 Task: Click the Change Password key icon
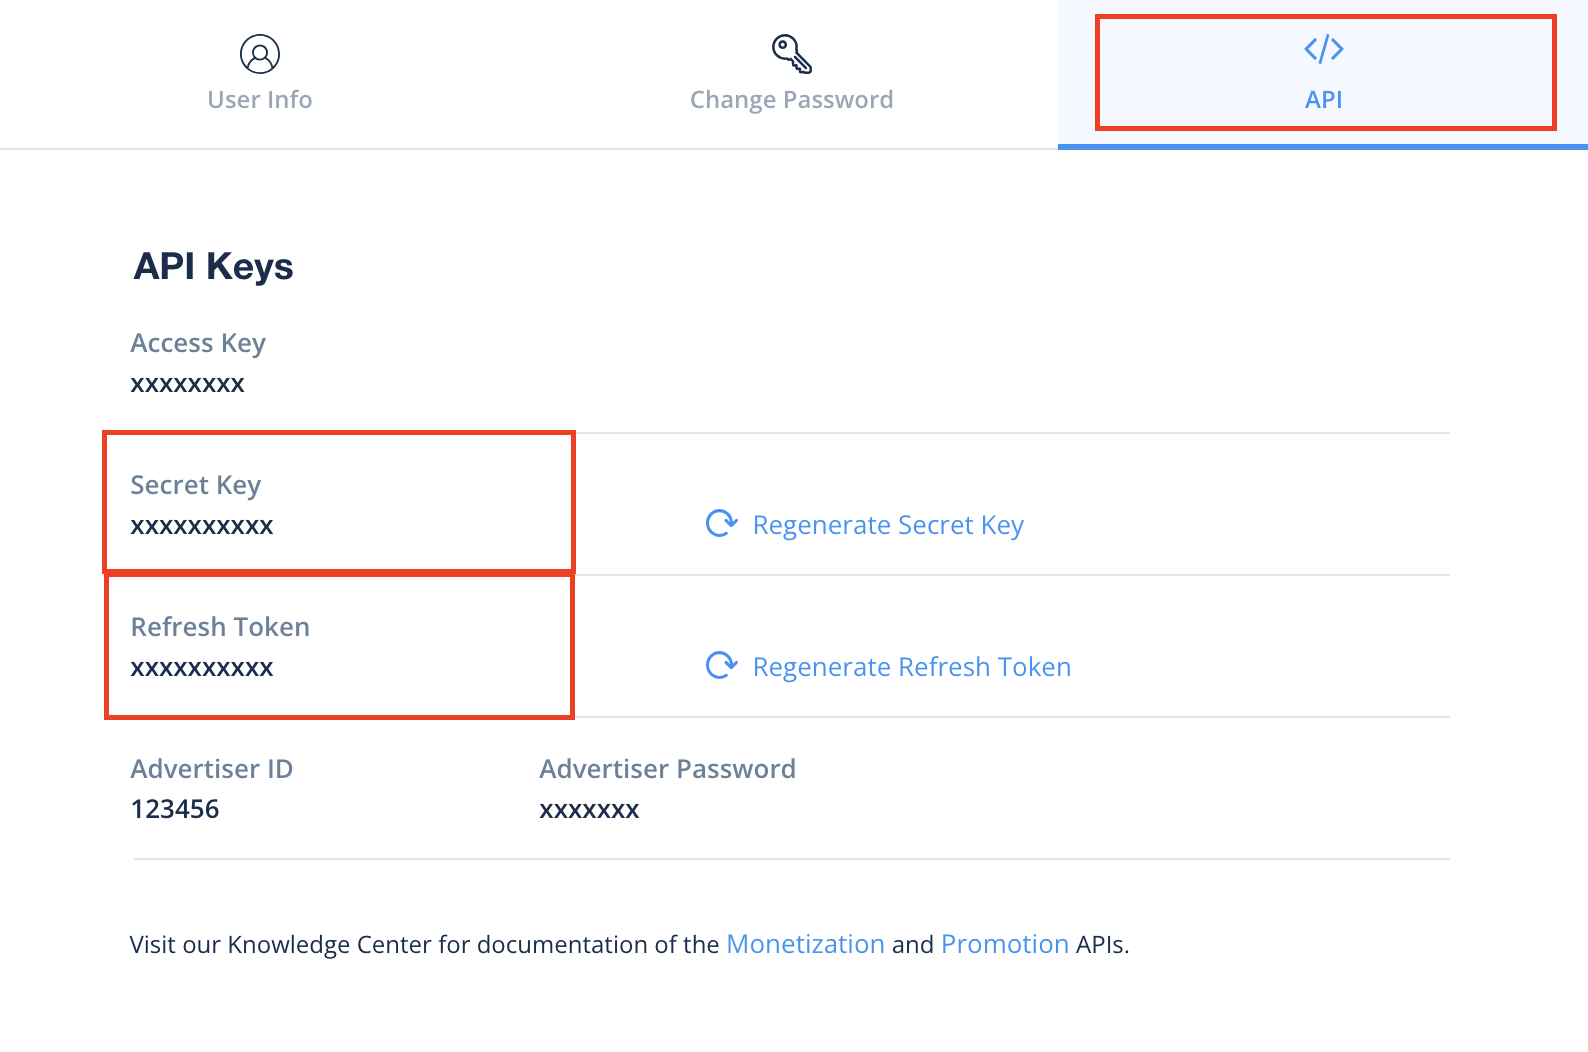pyautogui.click(x=791, y=54)
